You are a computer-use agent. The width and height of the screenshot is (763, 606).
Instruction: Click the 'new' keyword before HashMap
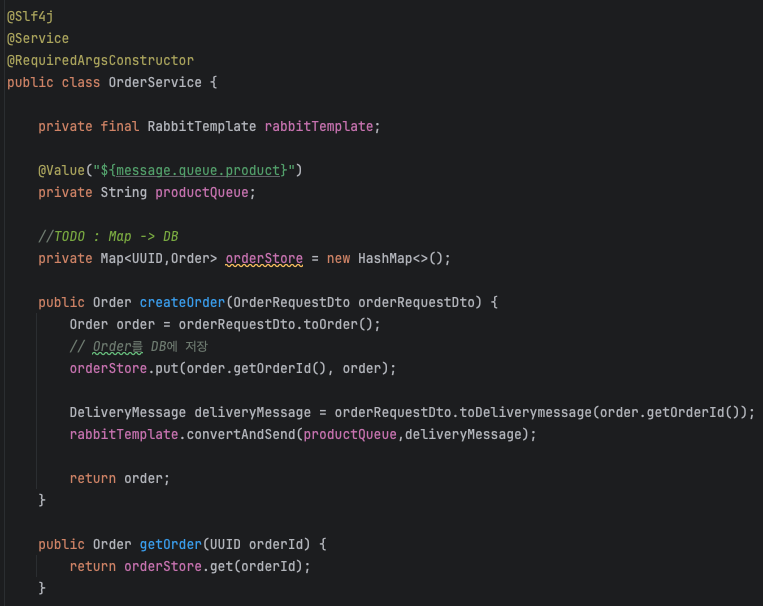338,258
